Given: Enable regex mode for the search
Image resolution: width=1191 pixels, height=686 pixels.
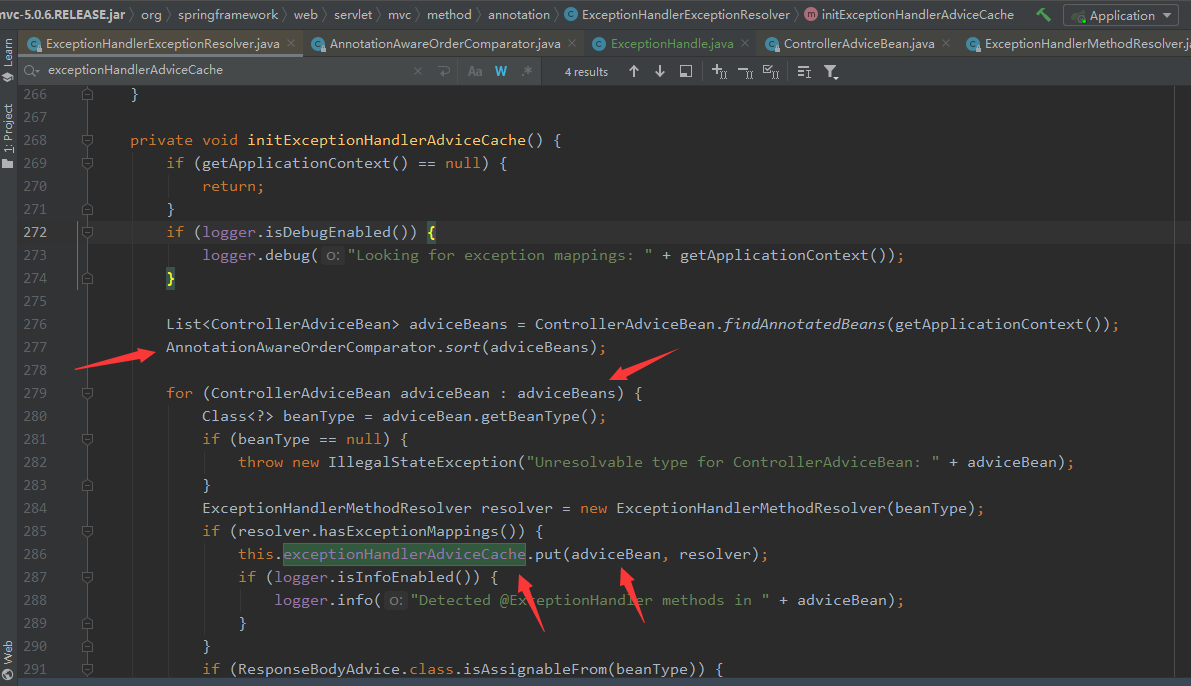Looking at the screenshot, I should (526, 70).
